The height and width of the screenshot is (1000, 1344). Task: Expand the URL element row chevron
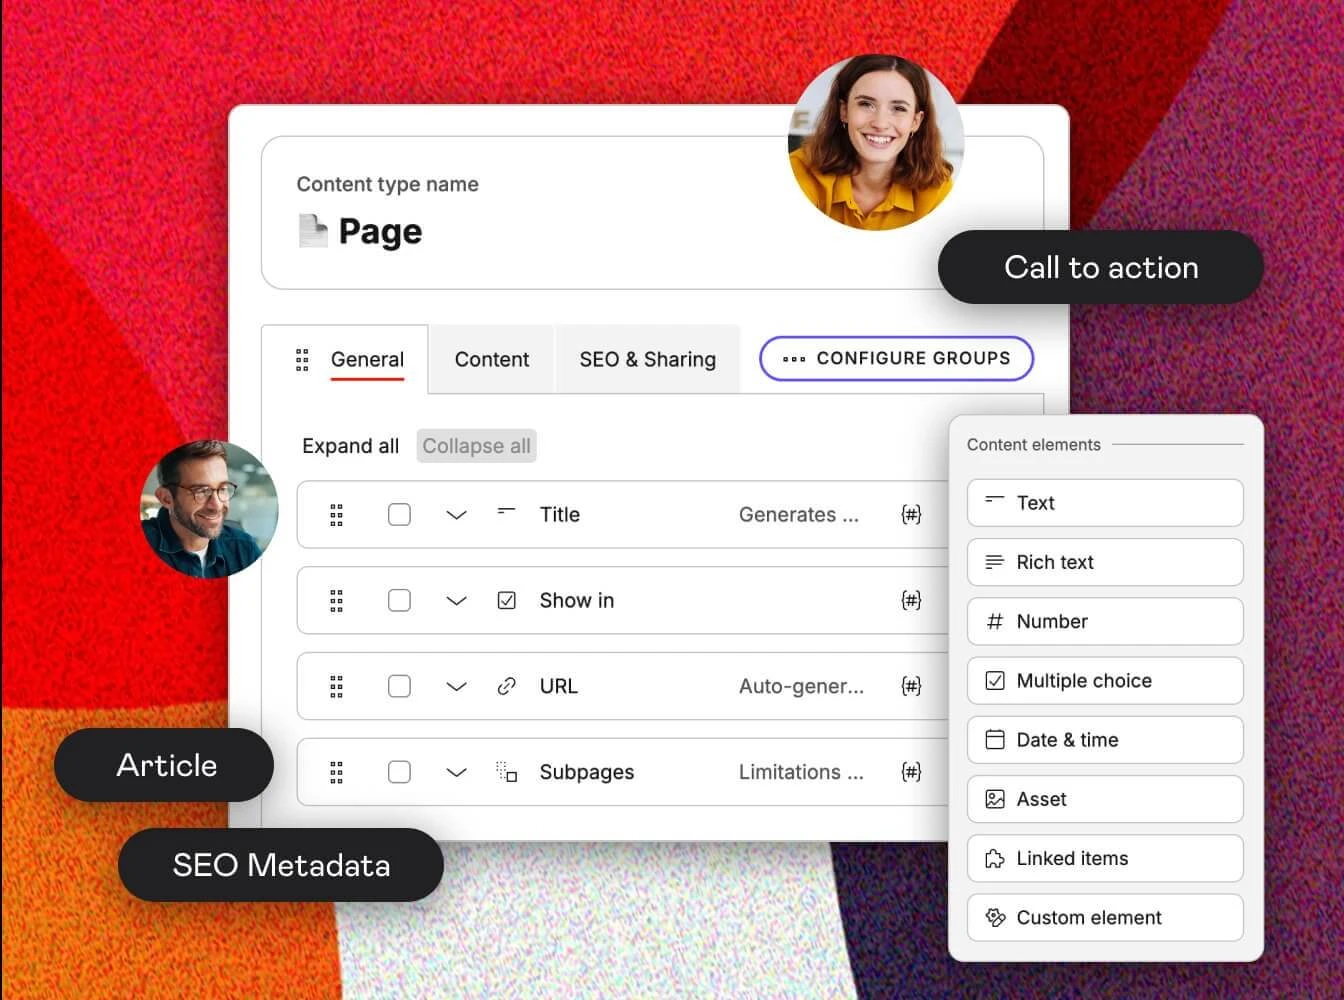pyautogui.click(x=456, y=686)
